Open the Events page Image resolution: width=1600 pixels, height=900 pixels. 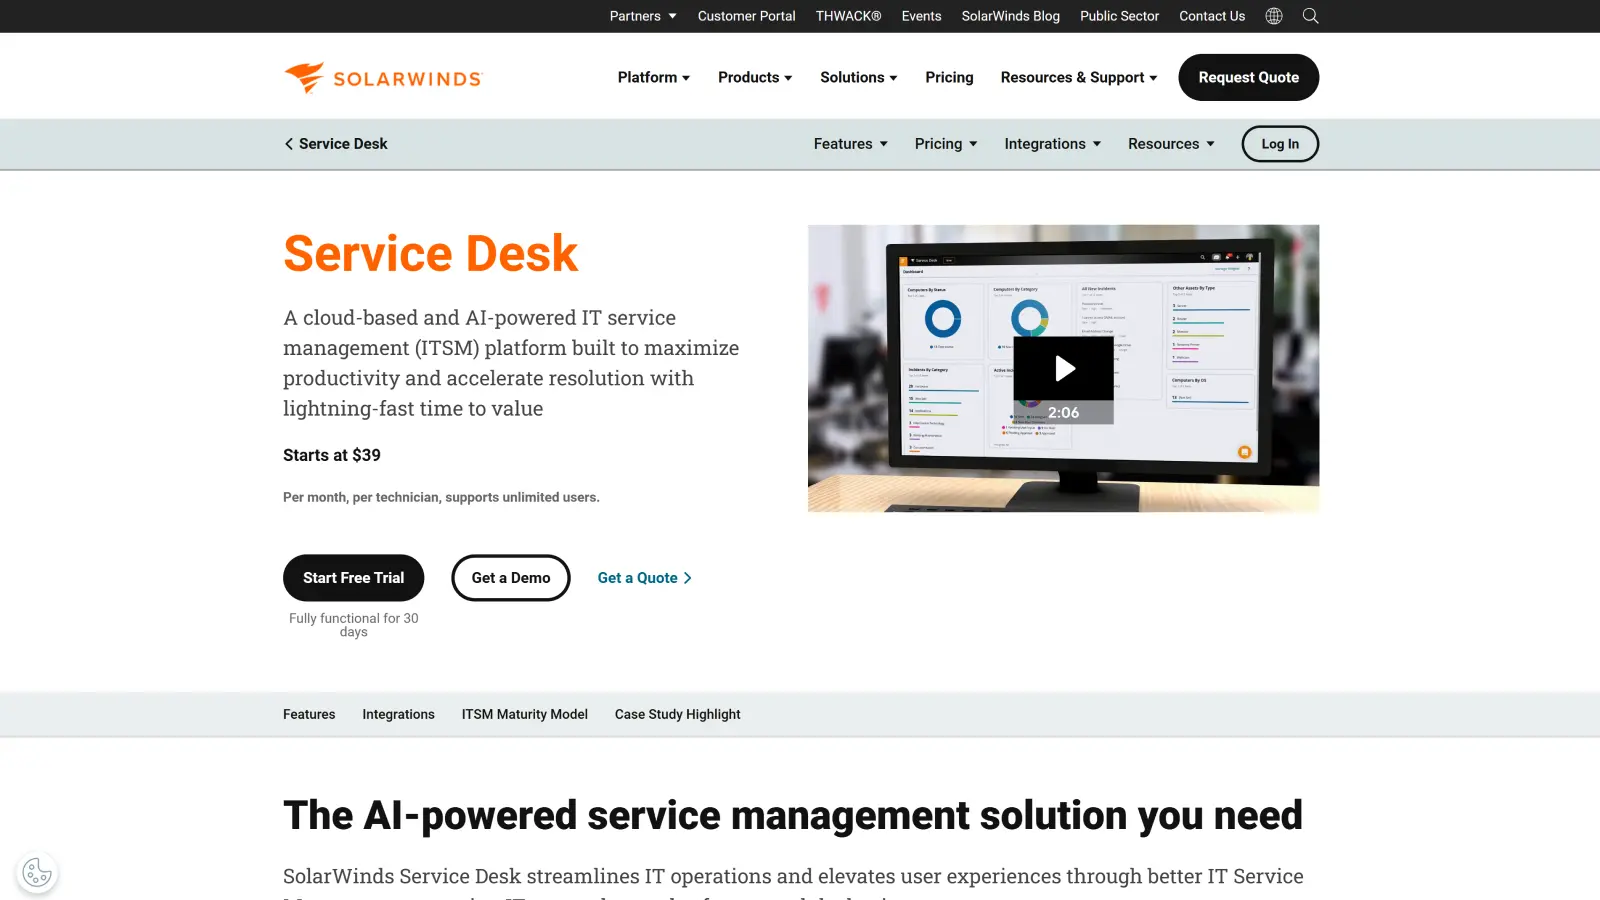click(921, 16)
